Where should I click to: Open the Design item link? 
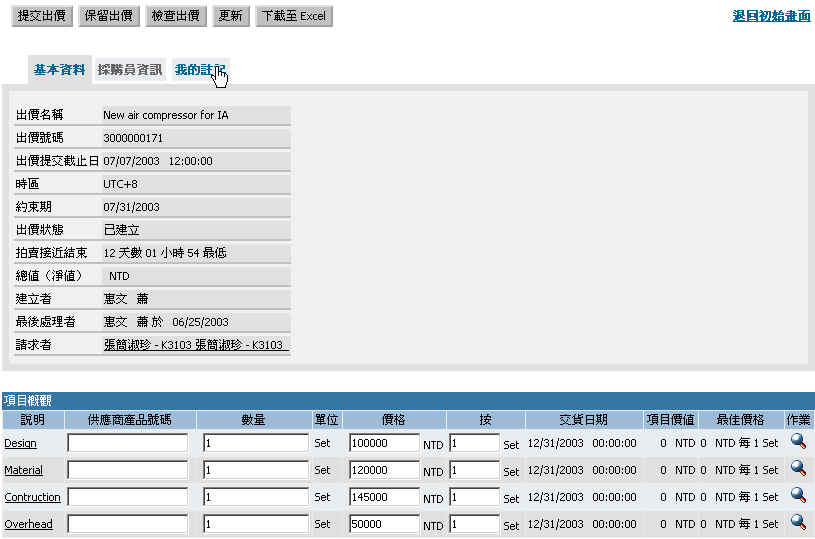[x=20, y=443]
